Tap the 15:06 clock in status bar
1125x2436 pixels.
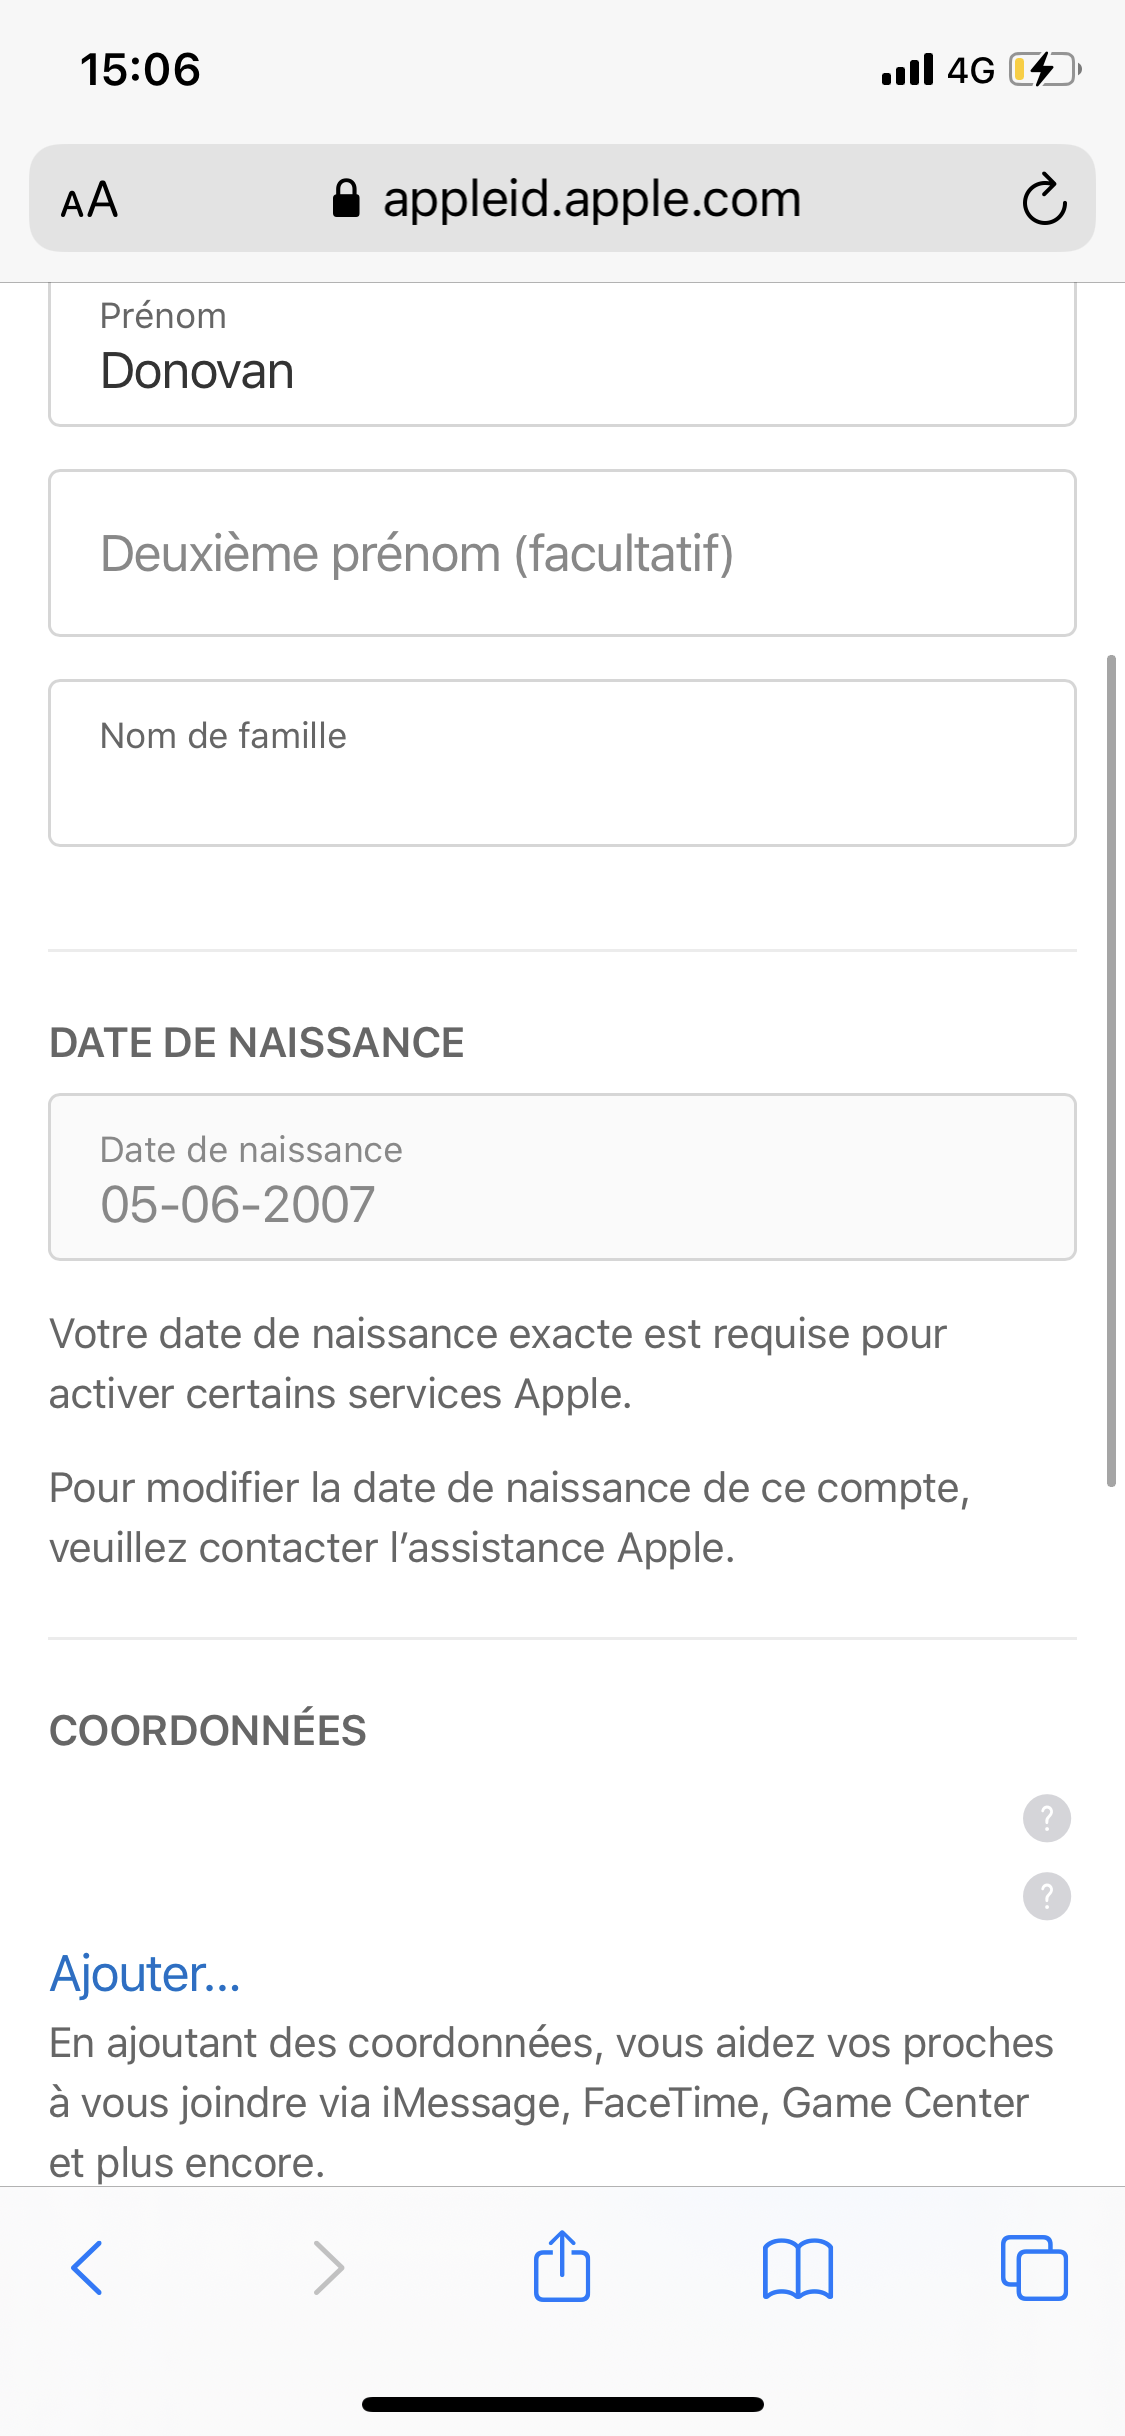pos(140,70)
